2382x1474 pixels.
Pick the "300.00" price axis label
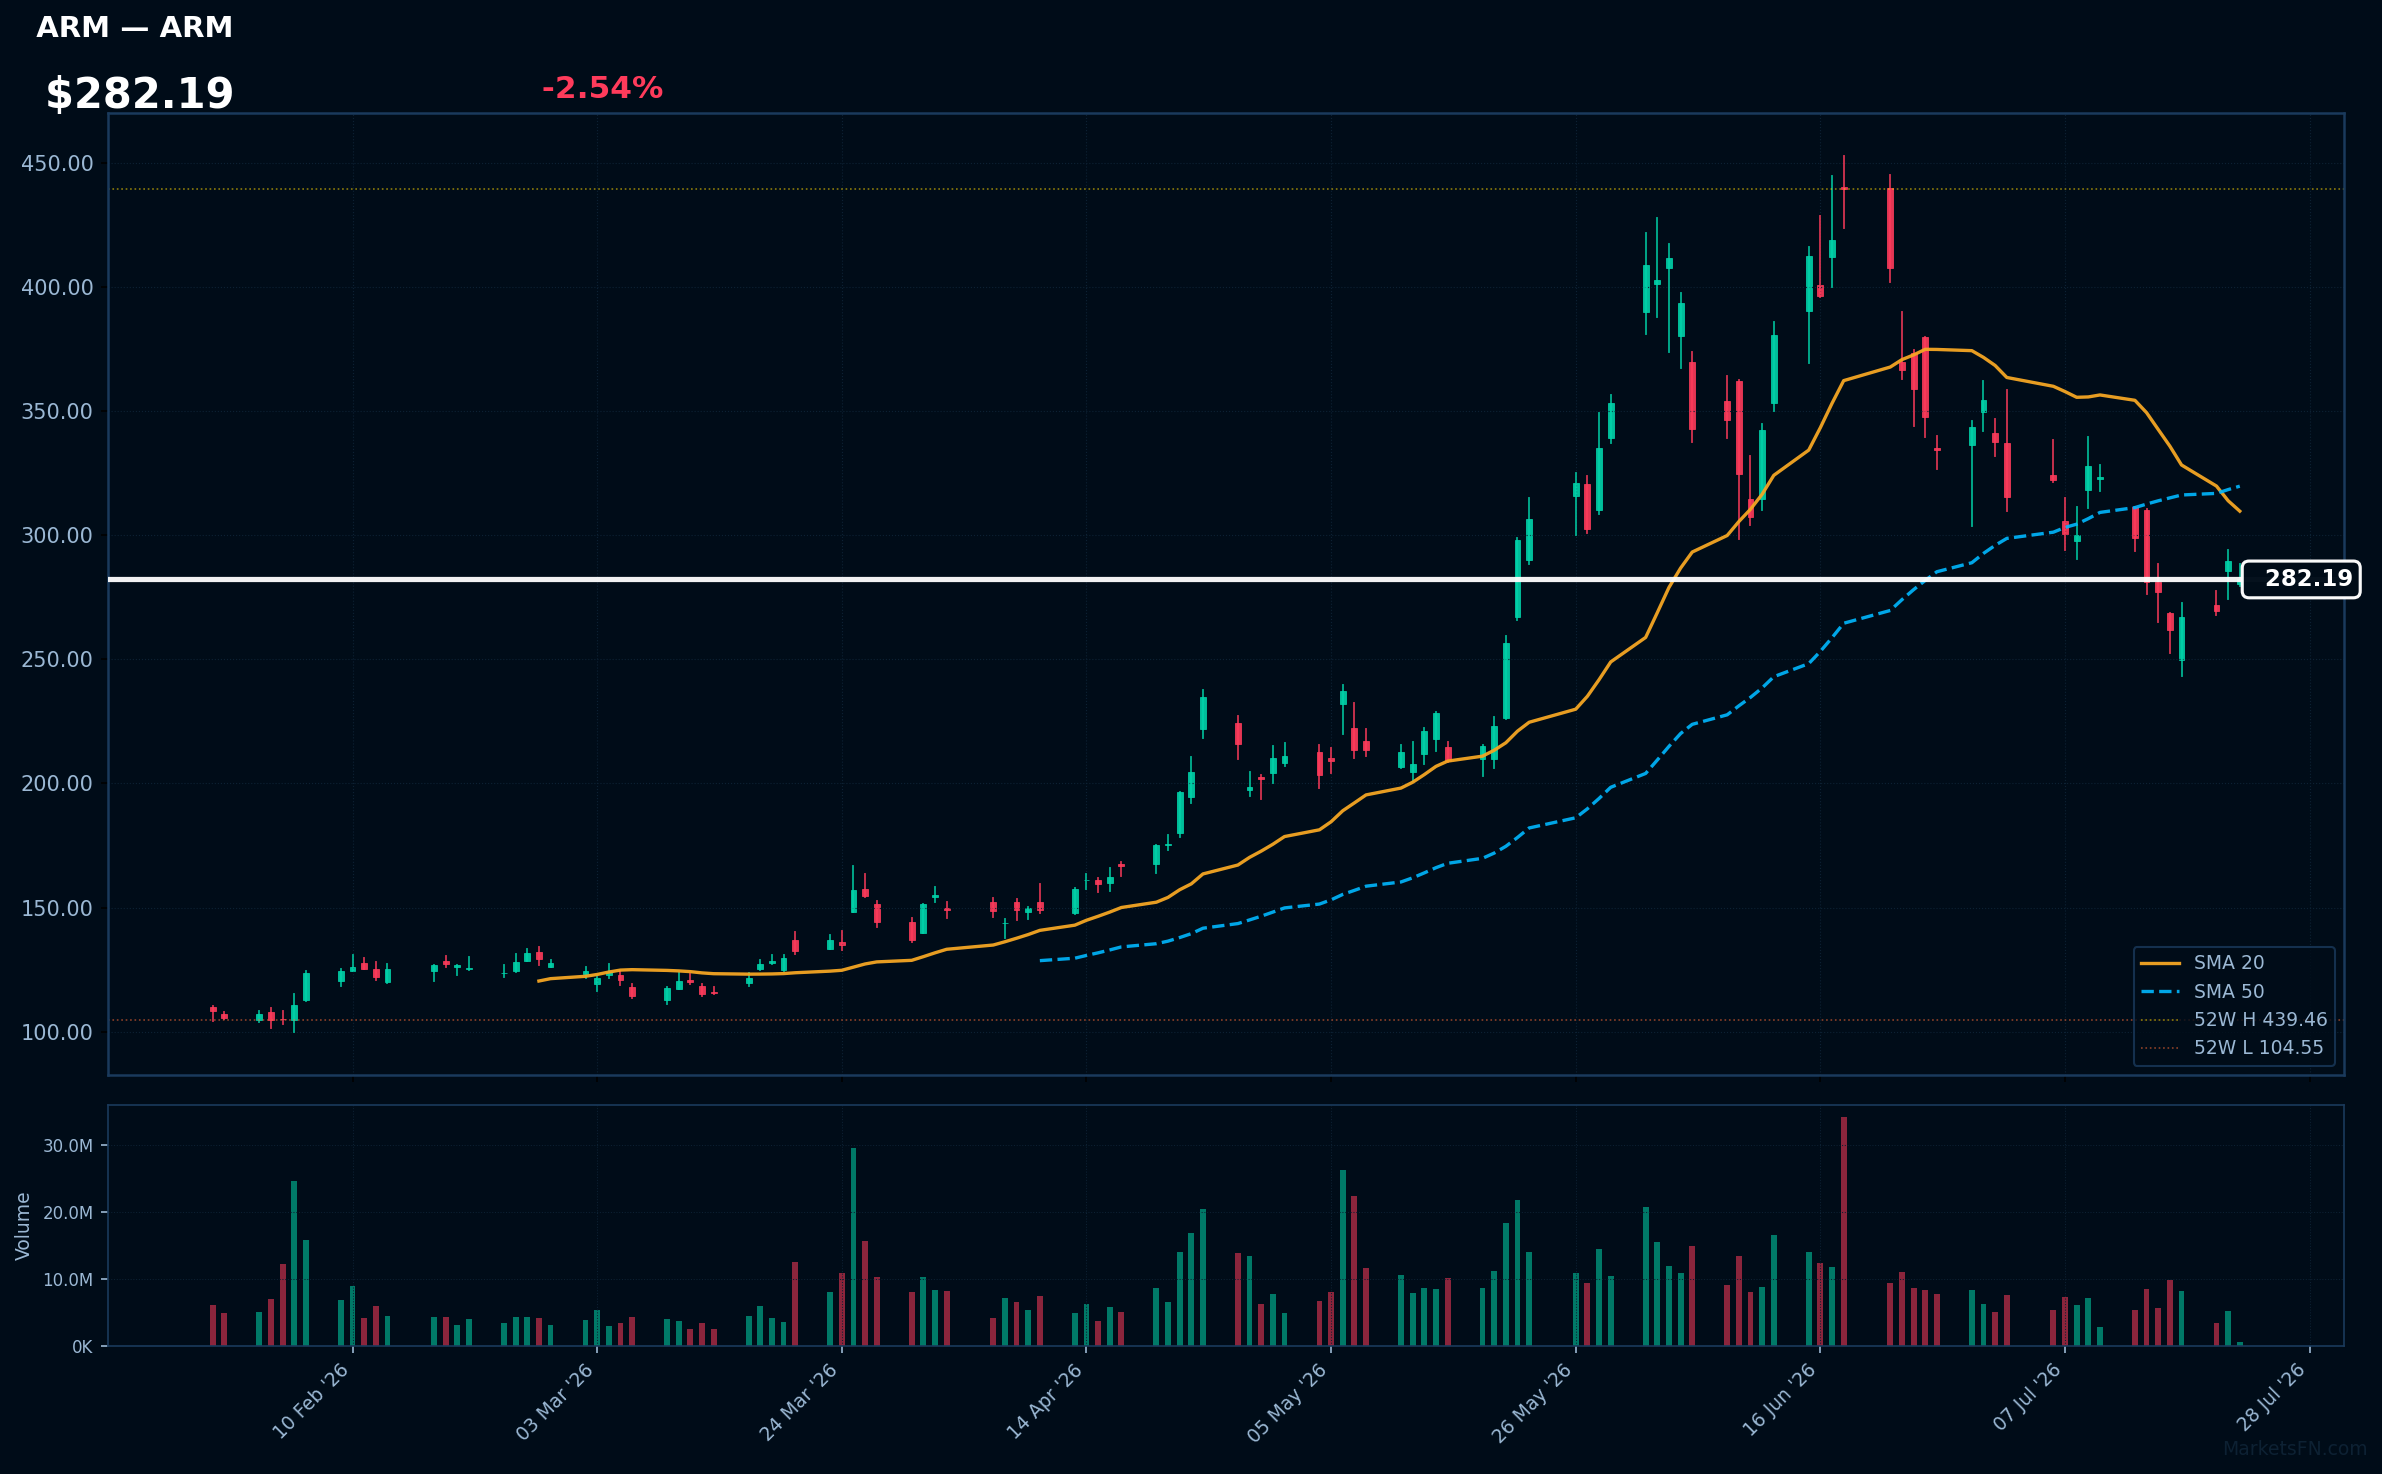(x=57, y=535)
